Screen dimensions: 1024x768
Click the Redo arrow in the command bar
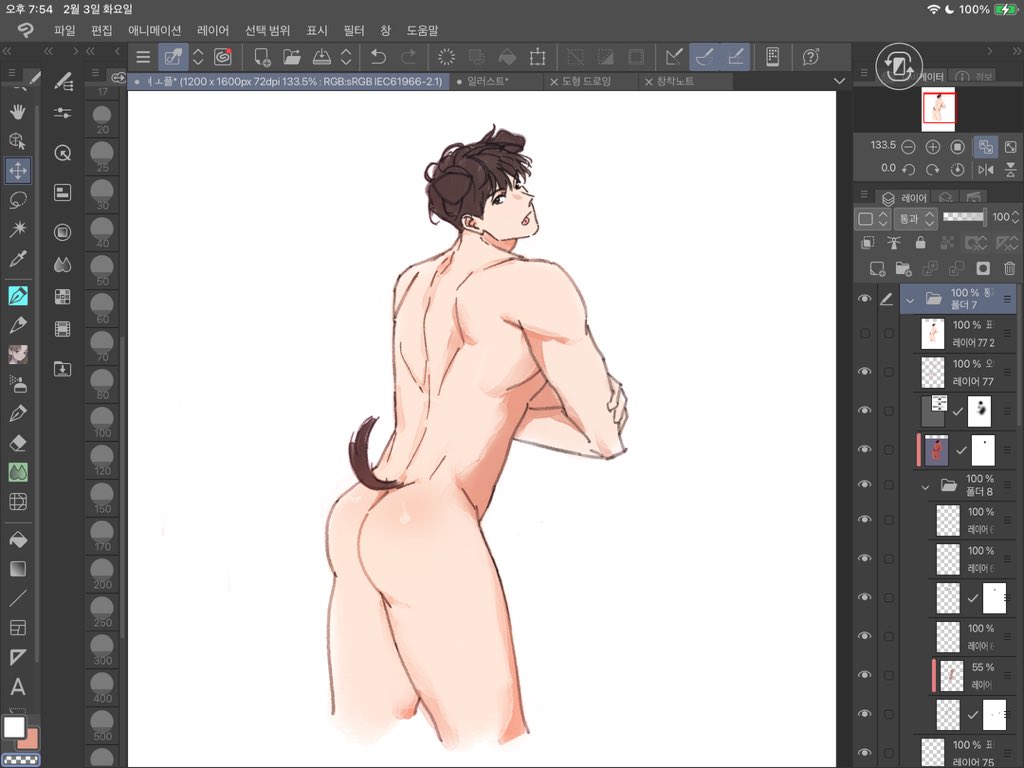pos(408,57)
